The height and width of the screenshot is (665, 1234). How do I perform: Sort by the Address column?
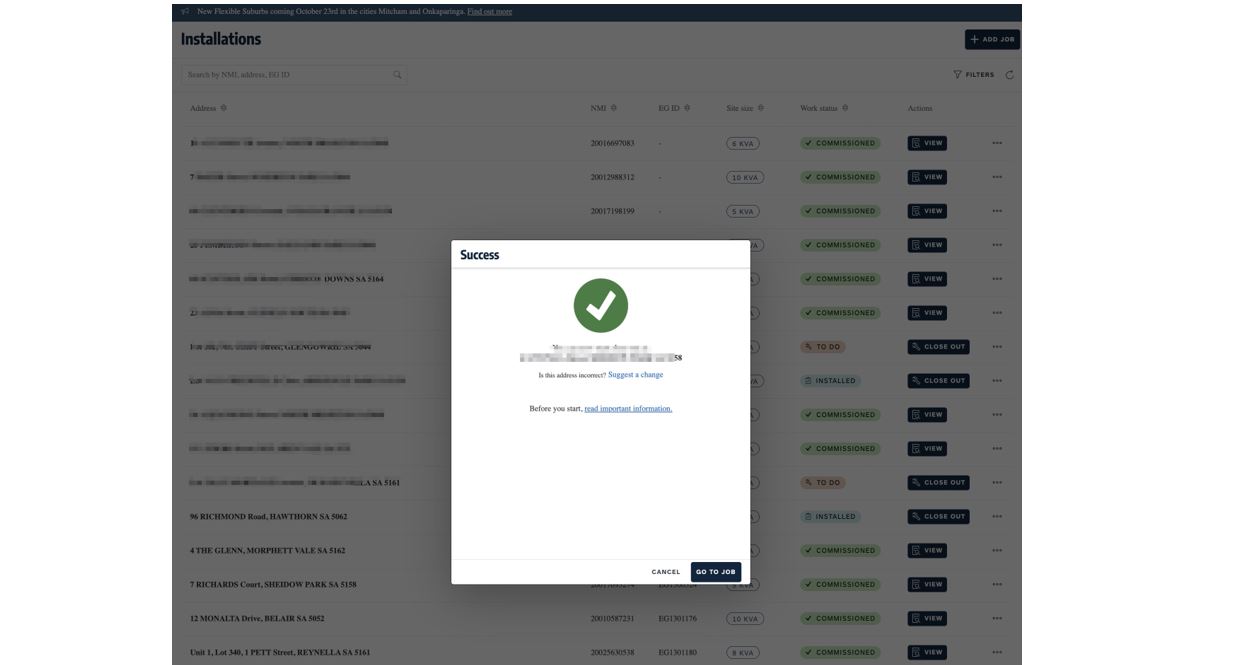(x=223, y=108)
